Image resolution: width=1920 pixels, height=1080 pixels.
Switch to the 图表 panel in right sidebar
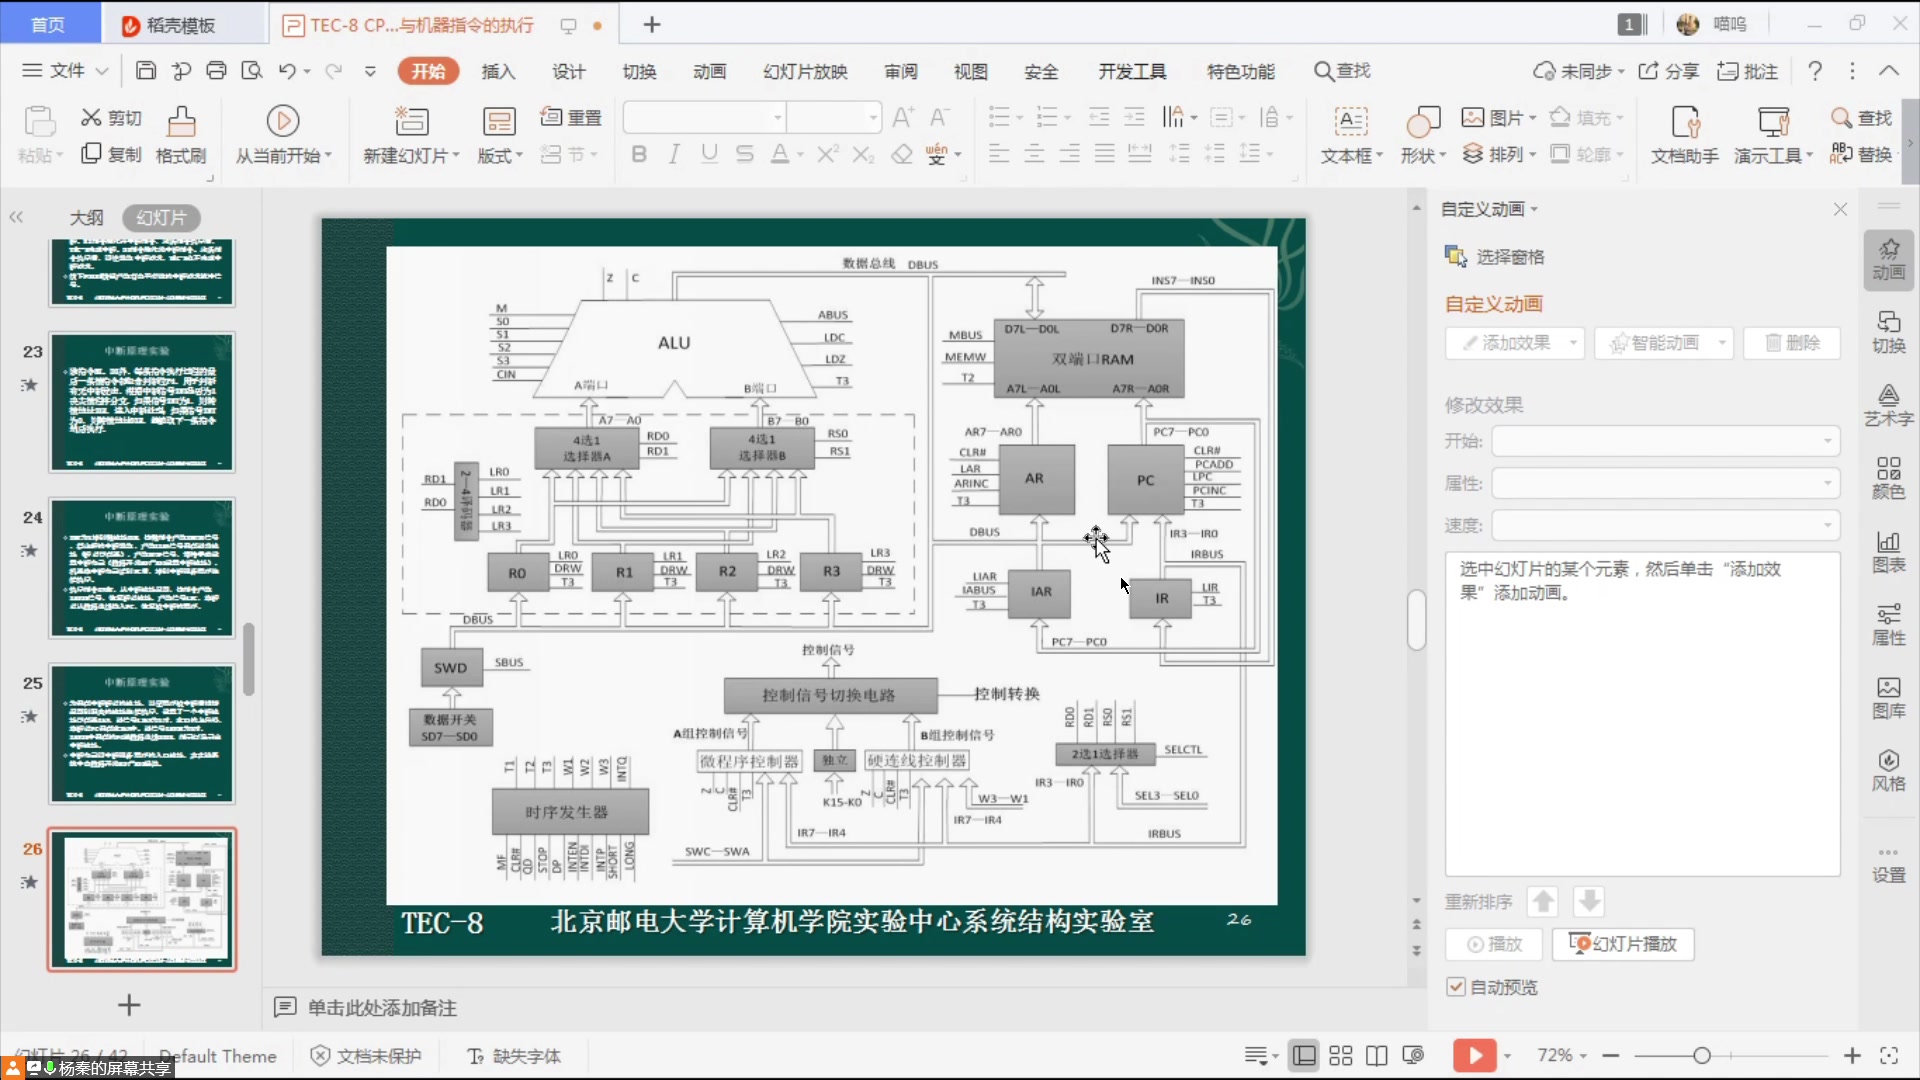click(x=1889, y=552)
